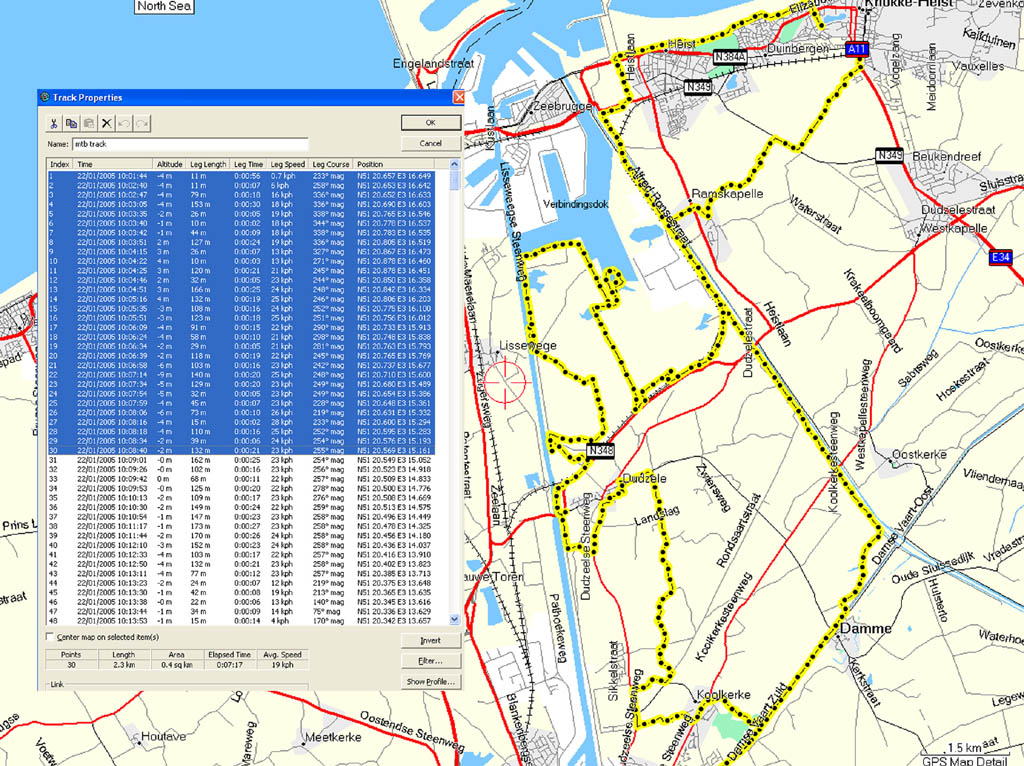
Task: Sort list by Position column header
Action: click(401, 165)
